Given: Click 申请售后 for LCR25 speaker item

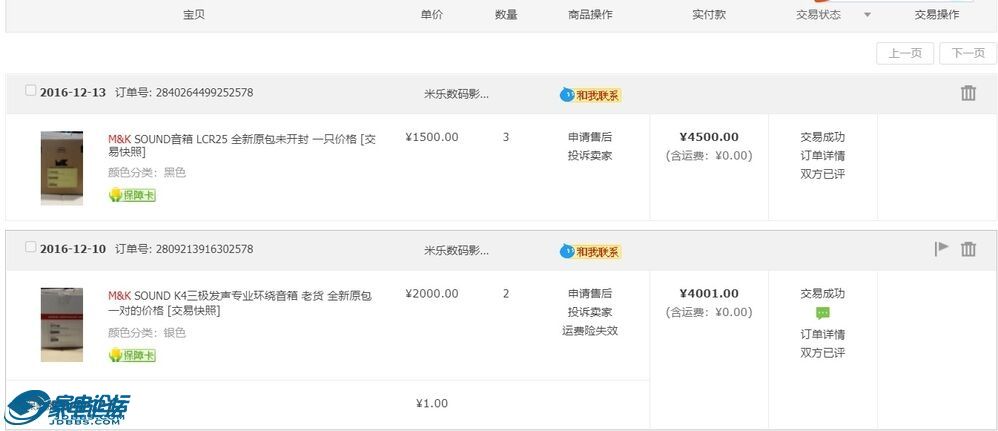Looking at the screenshot, I should [590, 137].
